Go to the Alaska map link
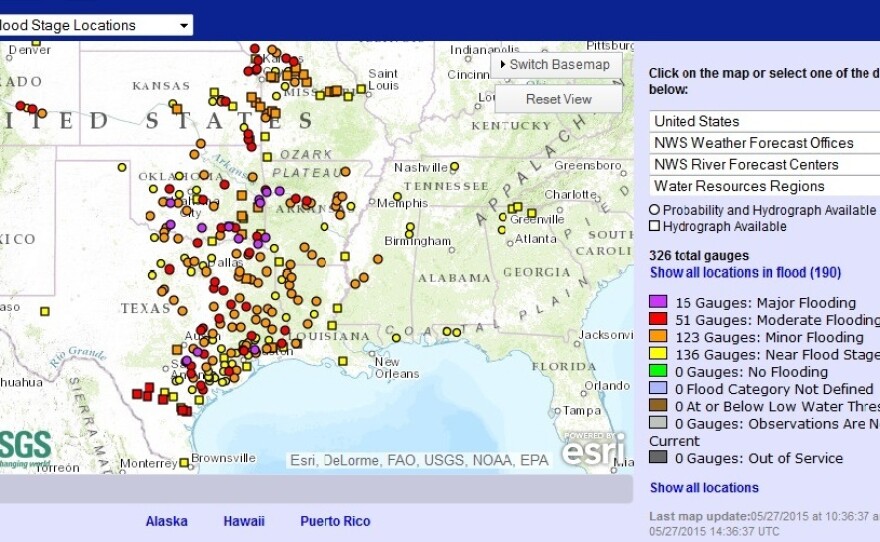This screenshot has height=542, width=880. click(166, 521)
